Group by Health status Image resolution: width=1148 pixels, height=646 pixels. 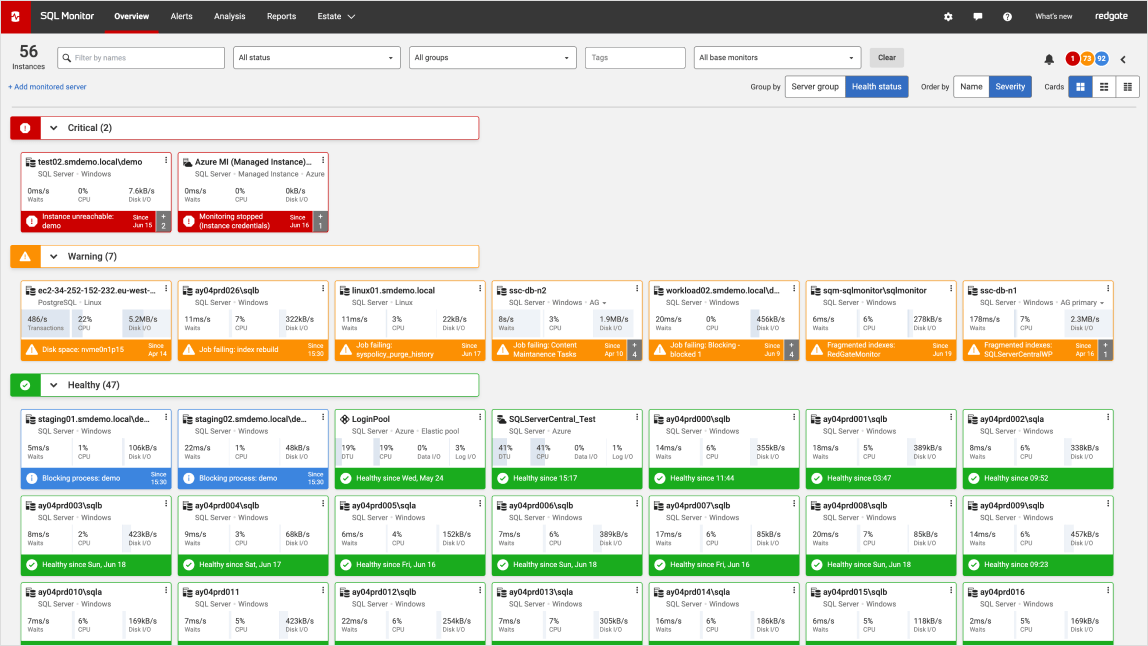(876, 86)
